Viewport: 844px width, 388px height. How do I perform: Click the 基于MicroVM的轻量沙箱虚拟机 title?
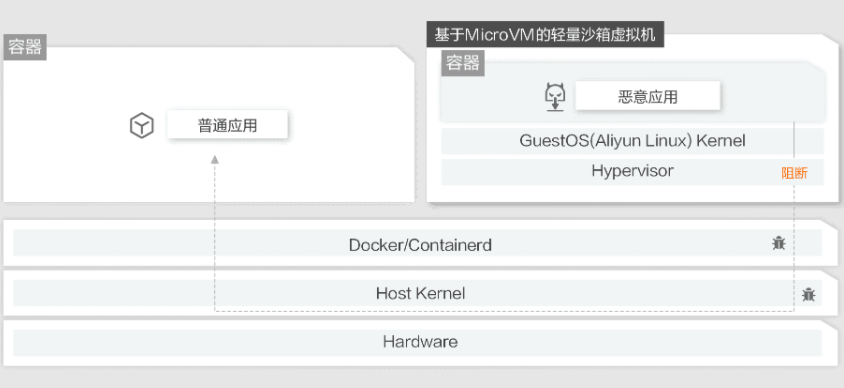[x=545, y=36]
